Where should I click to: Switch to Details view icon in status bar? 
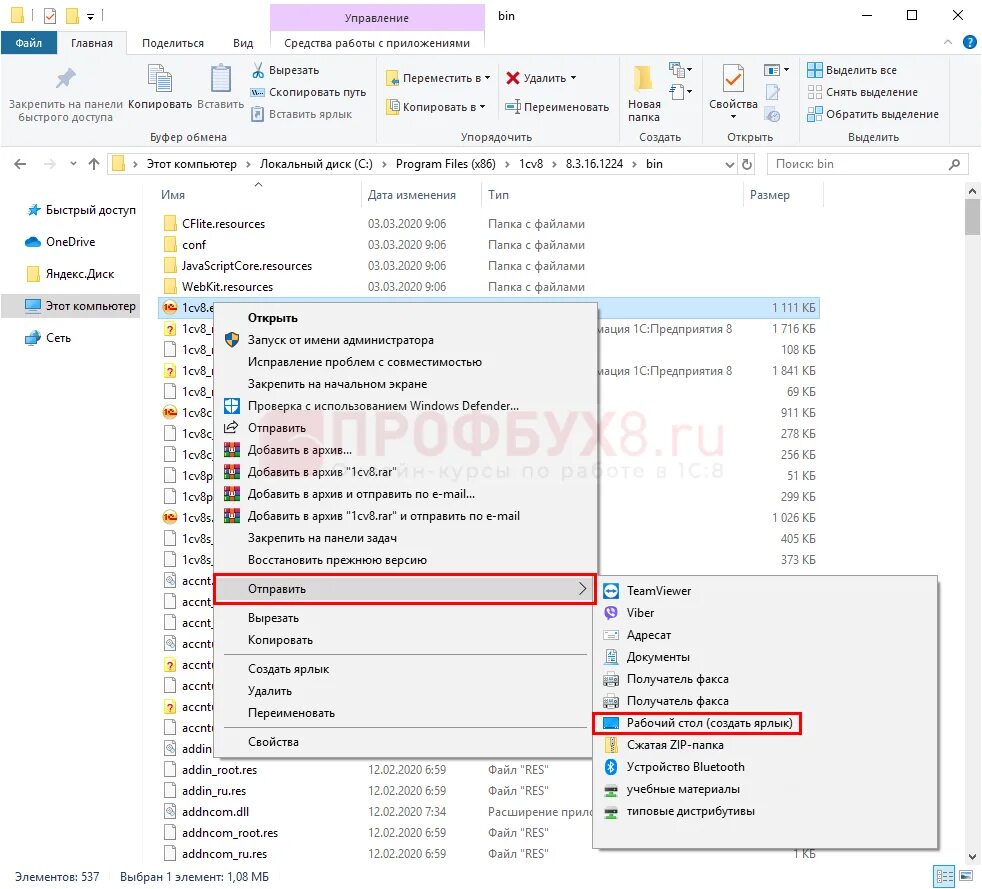(x=944, y=876)
